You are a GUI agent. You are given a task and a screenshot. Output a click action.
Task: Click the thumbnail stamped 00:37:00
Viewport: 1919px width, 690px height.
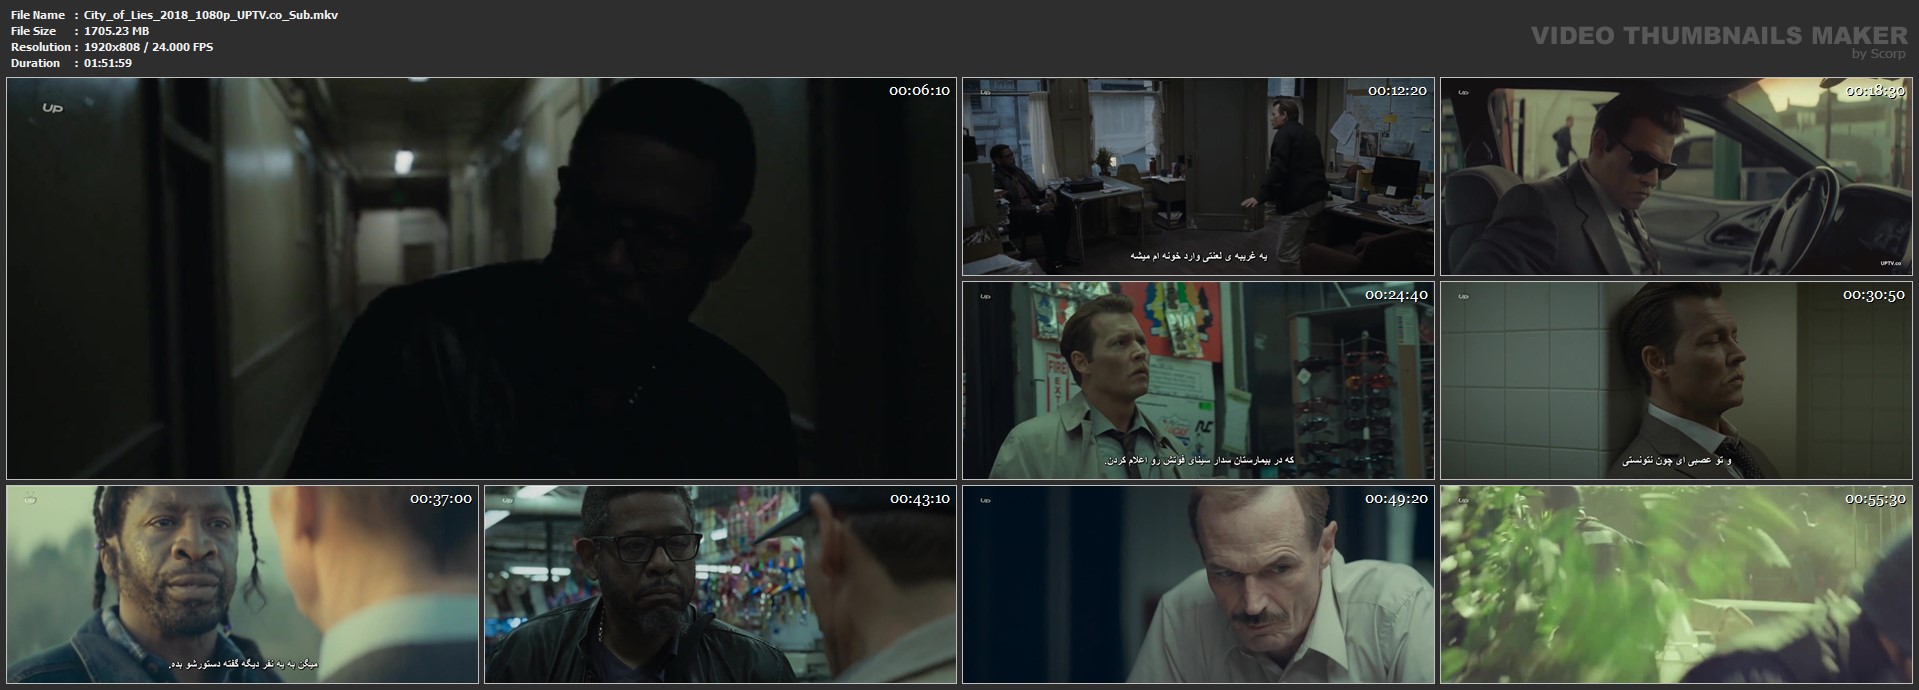[x=243, y=585]
